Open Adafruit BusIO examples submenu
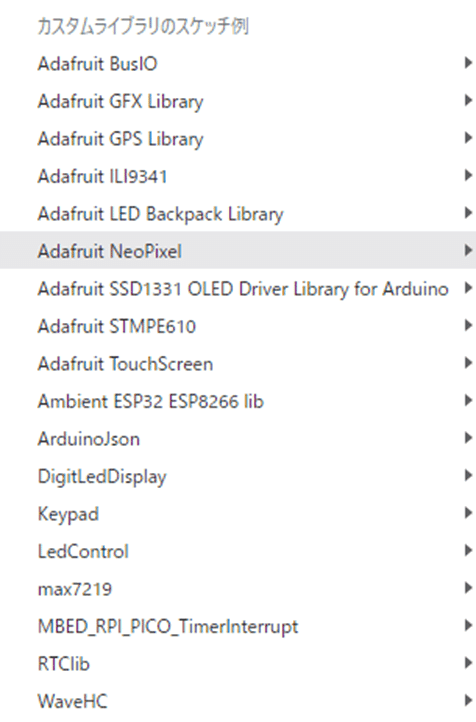The image size is (476, 722). 238,63
